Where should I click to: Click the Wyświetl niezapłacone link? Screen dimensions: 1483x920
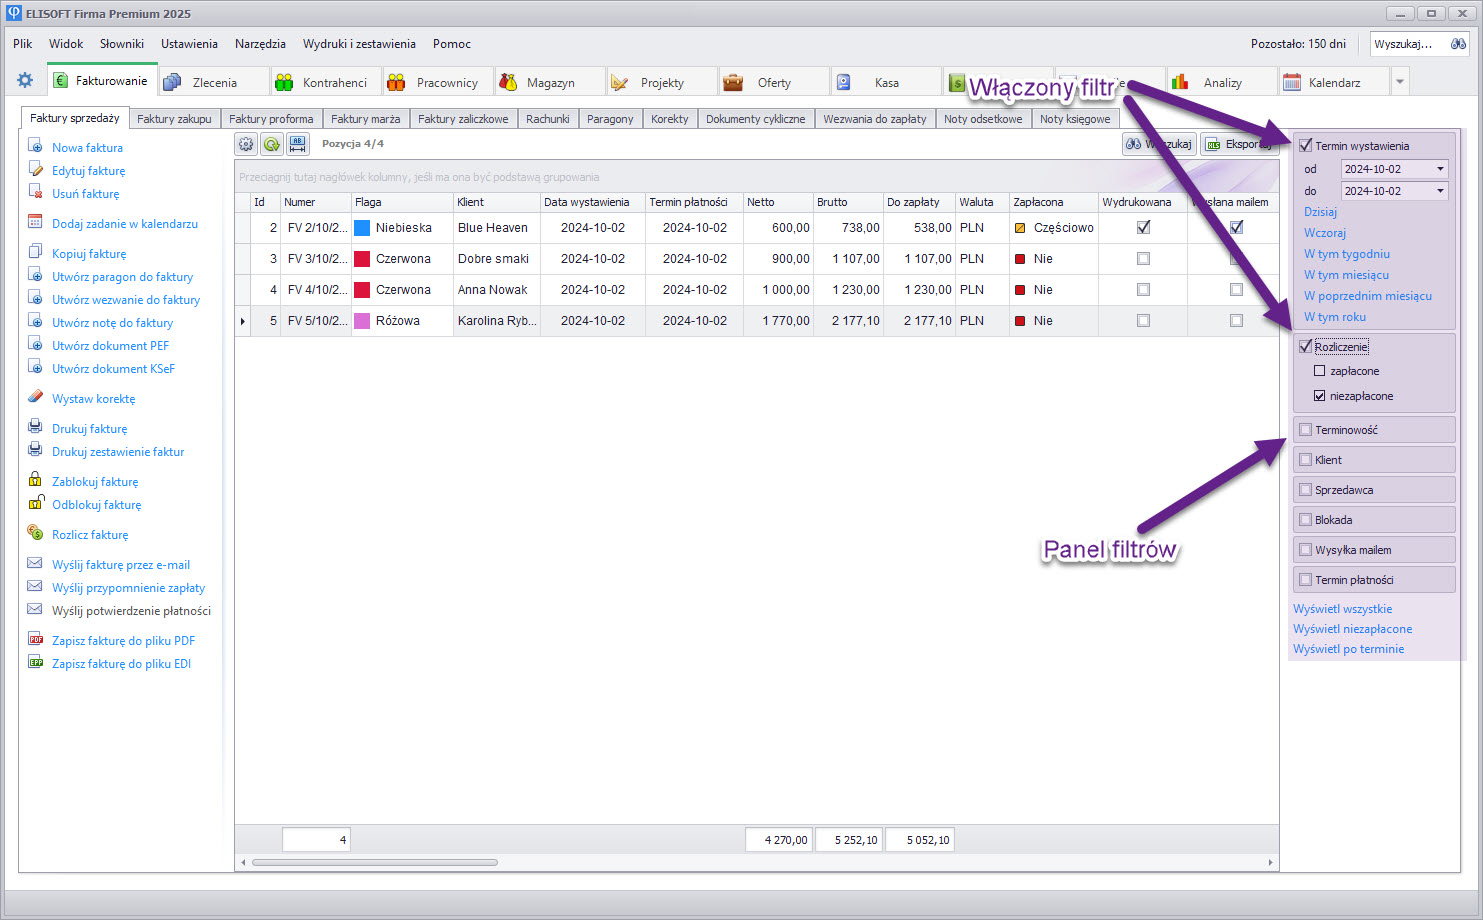tap(1352, 629)
